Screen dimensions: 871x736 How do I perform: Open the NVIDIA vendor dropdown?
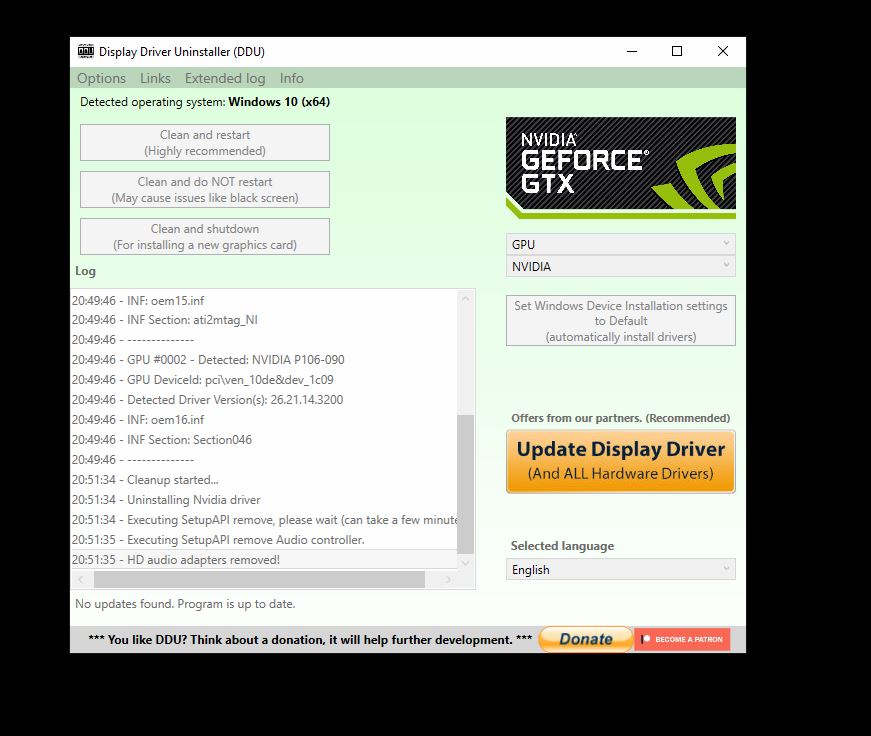(x=620, y=267)
